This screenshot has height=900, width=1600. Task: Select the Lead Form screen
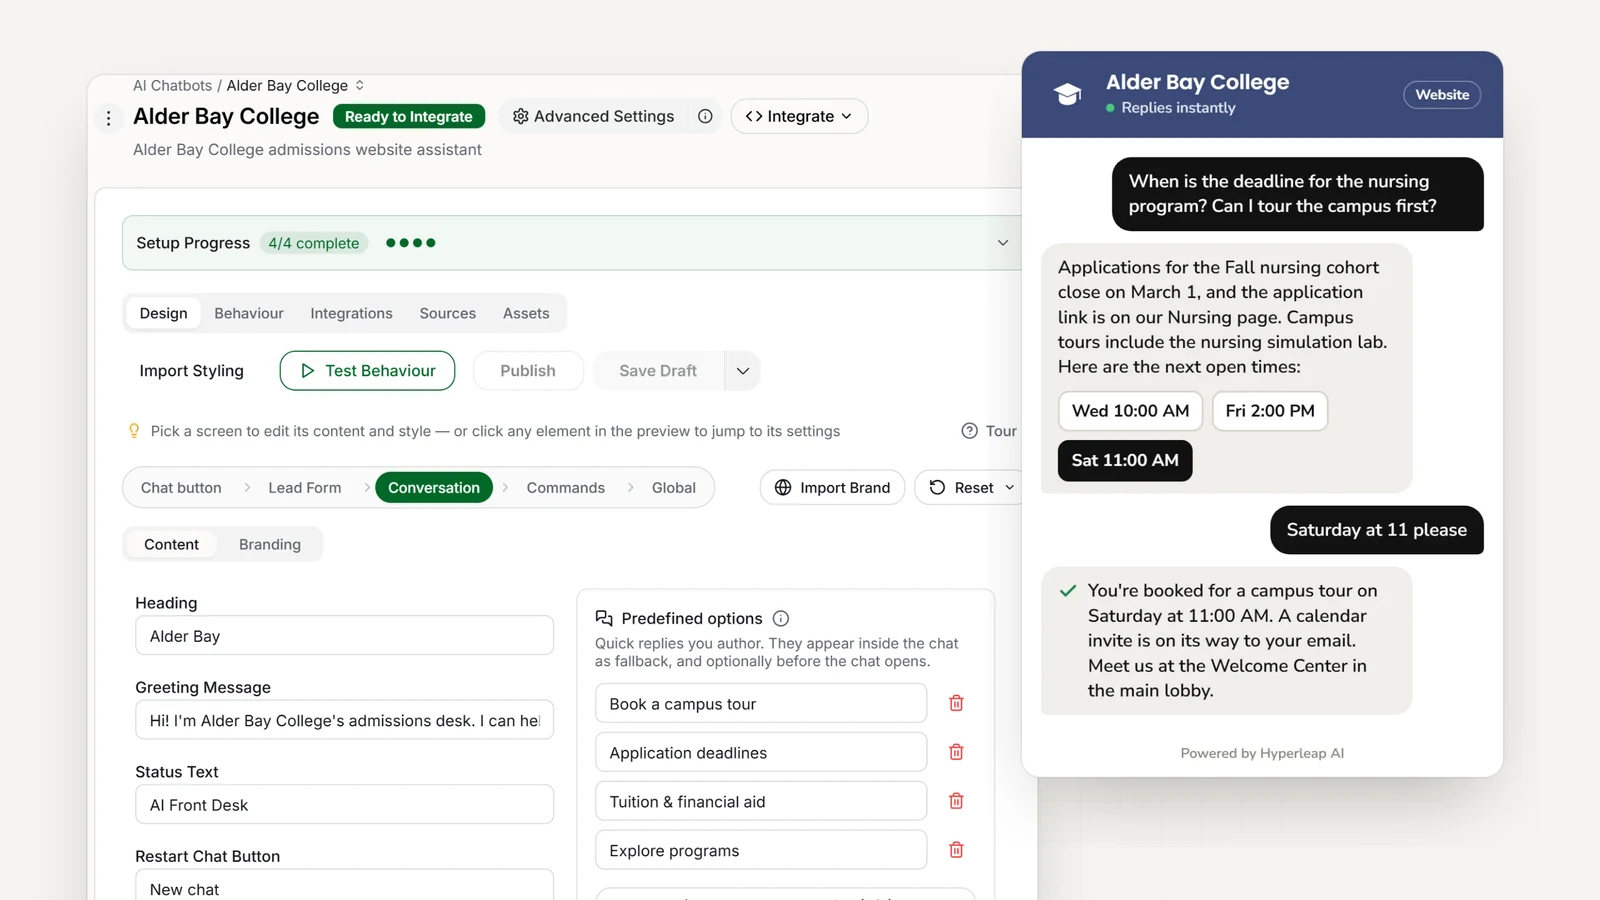click(305, 488)
